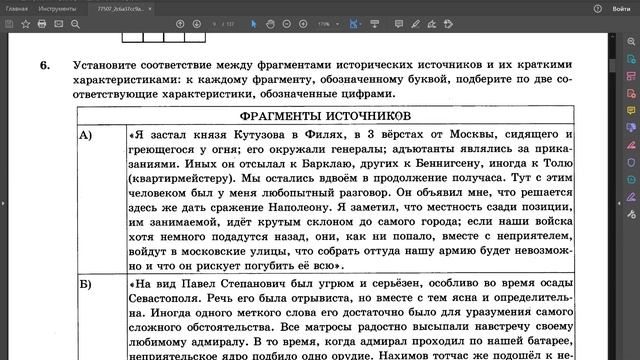The width and height of the screenshot is (640, 360).
Task: Click the Войти sign-in button
Action: point(621,9)
